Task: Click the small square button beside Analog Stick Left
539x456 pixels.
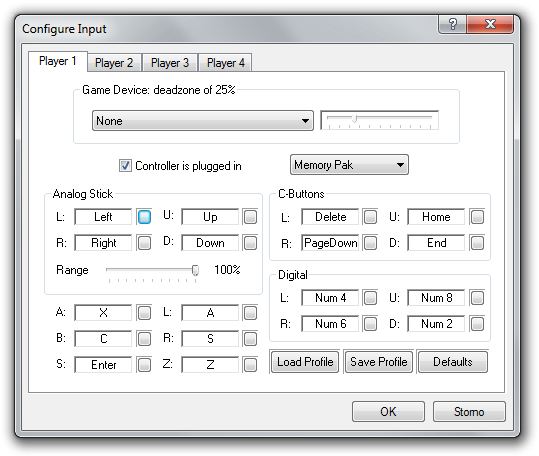Action: coord(144,217)
